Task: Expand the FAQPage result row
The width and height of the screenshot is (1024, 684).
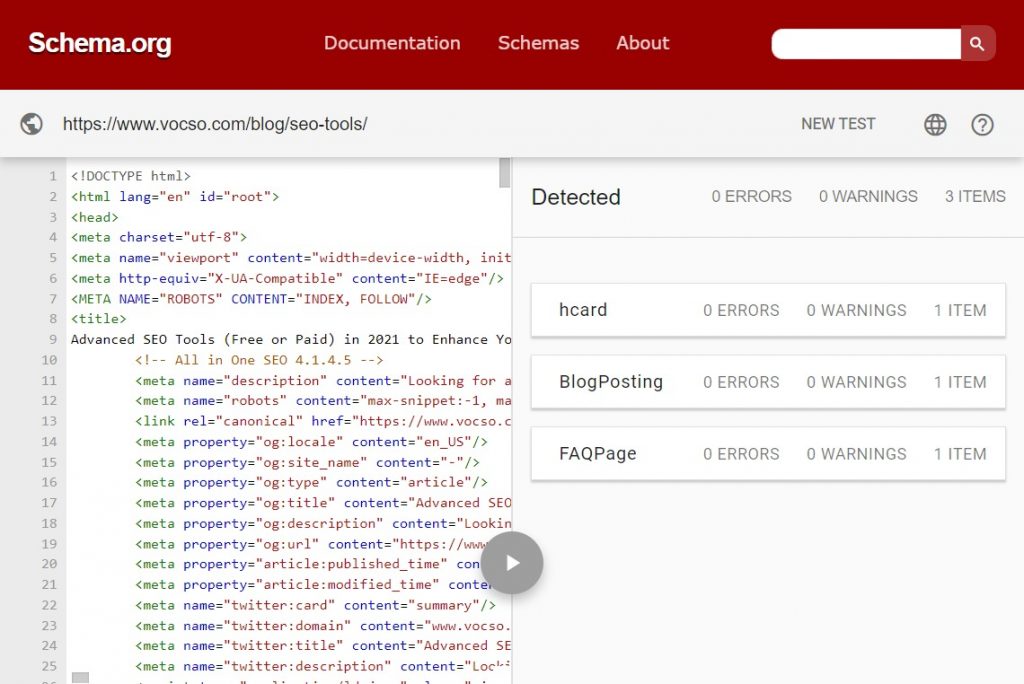Action: pos(767,454)
